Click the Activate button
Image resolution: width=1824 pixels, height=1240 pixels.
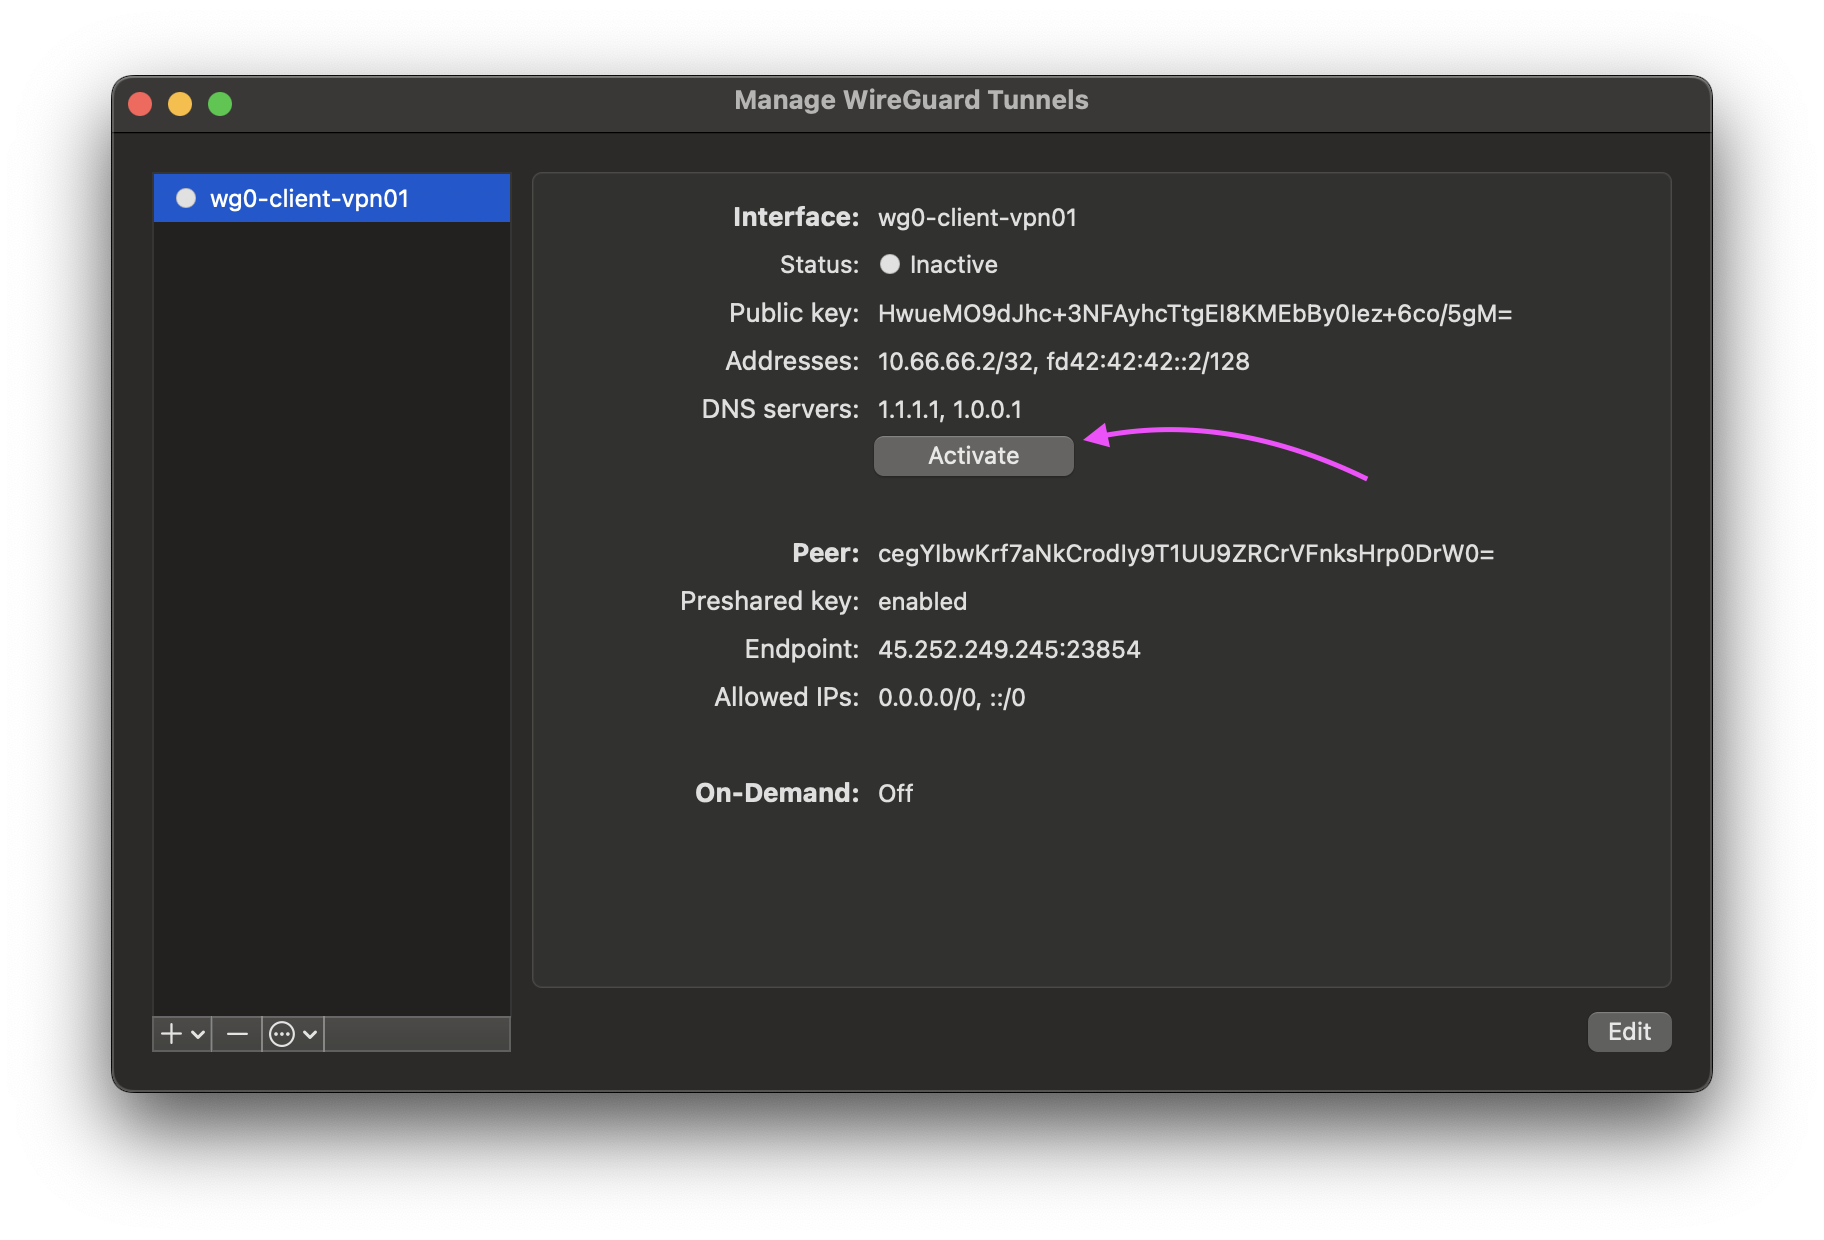coord(973,456)
